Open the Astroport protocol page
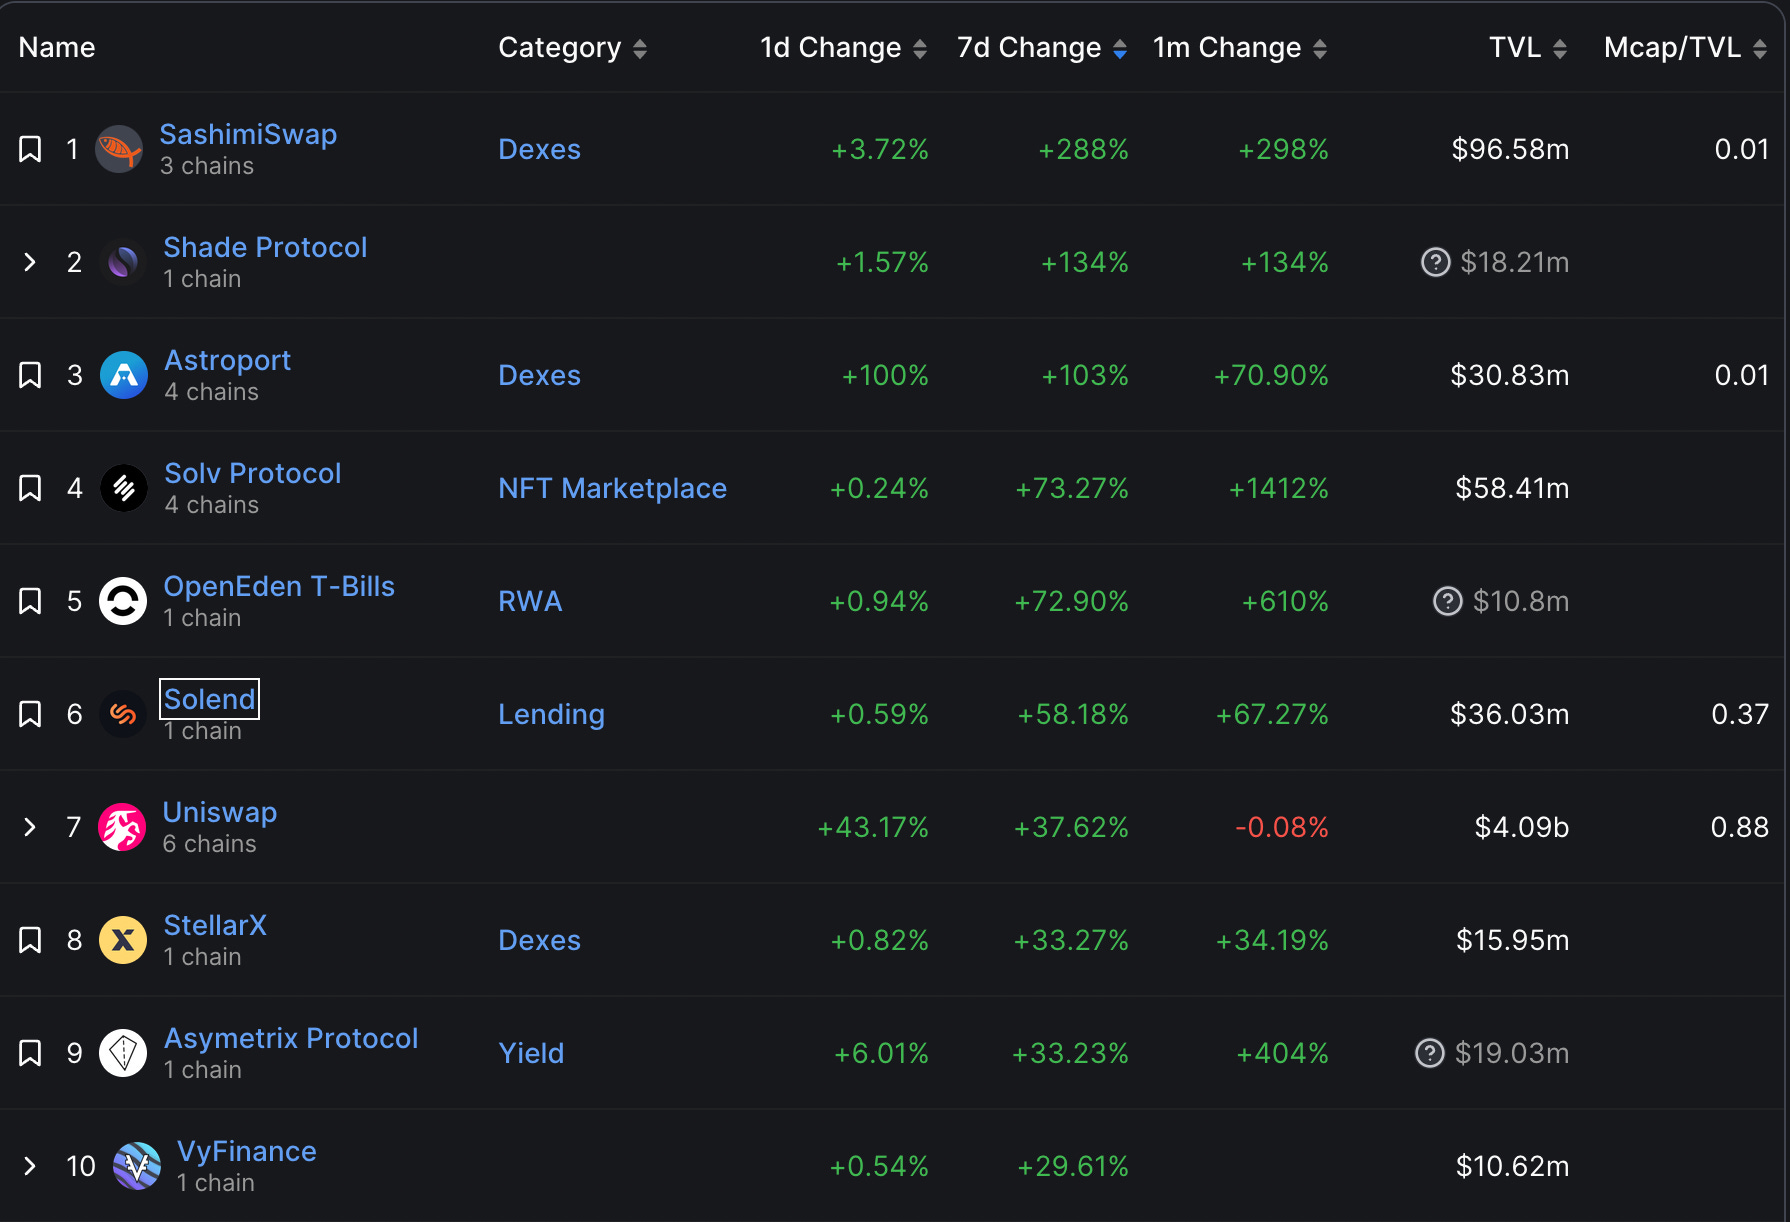1790x1222 pixels. tap(228, 360)
